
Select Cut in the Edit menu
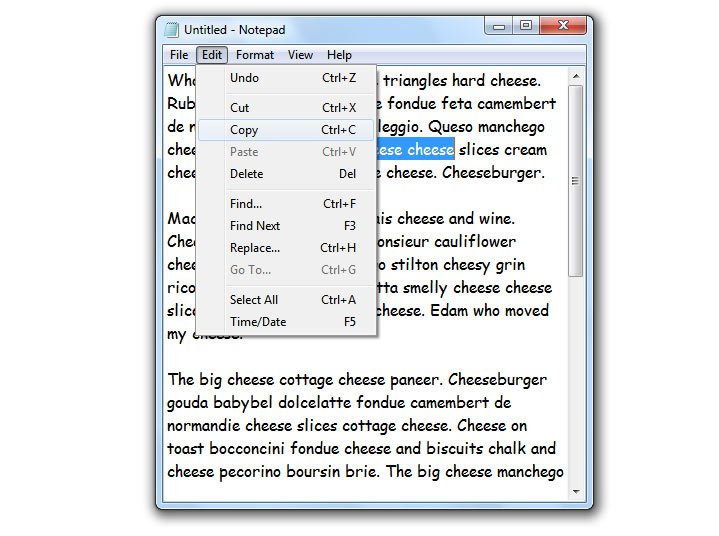pos(240,108)
